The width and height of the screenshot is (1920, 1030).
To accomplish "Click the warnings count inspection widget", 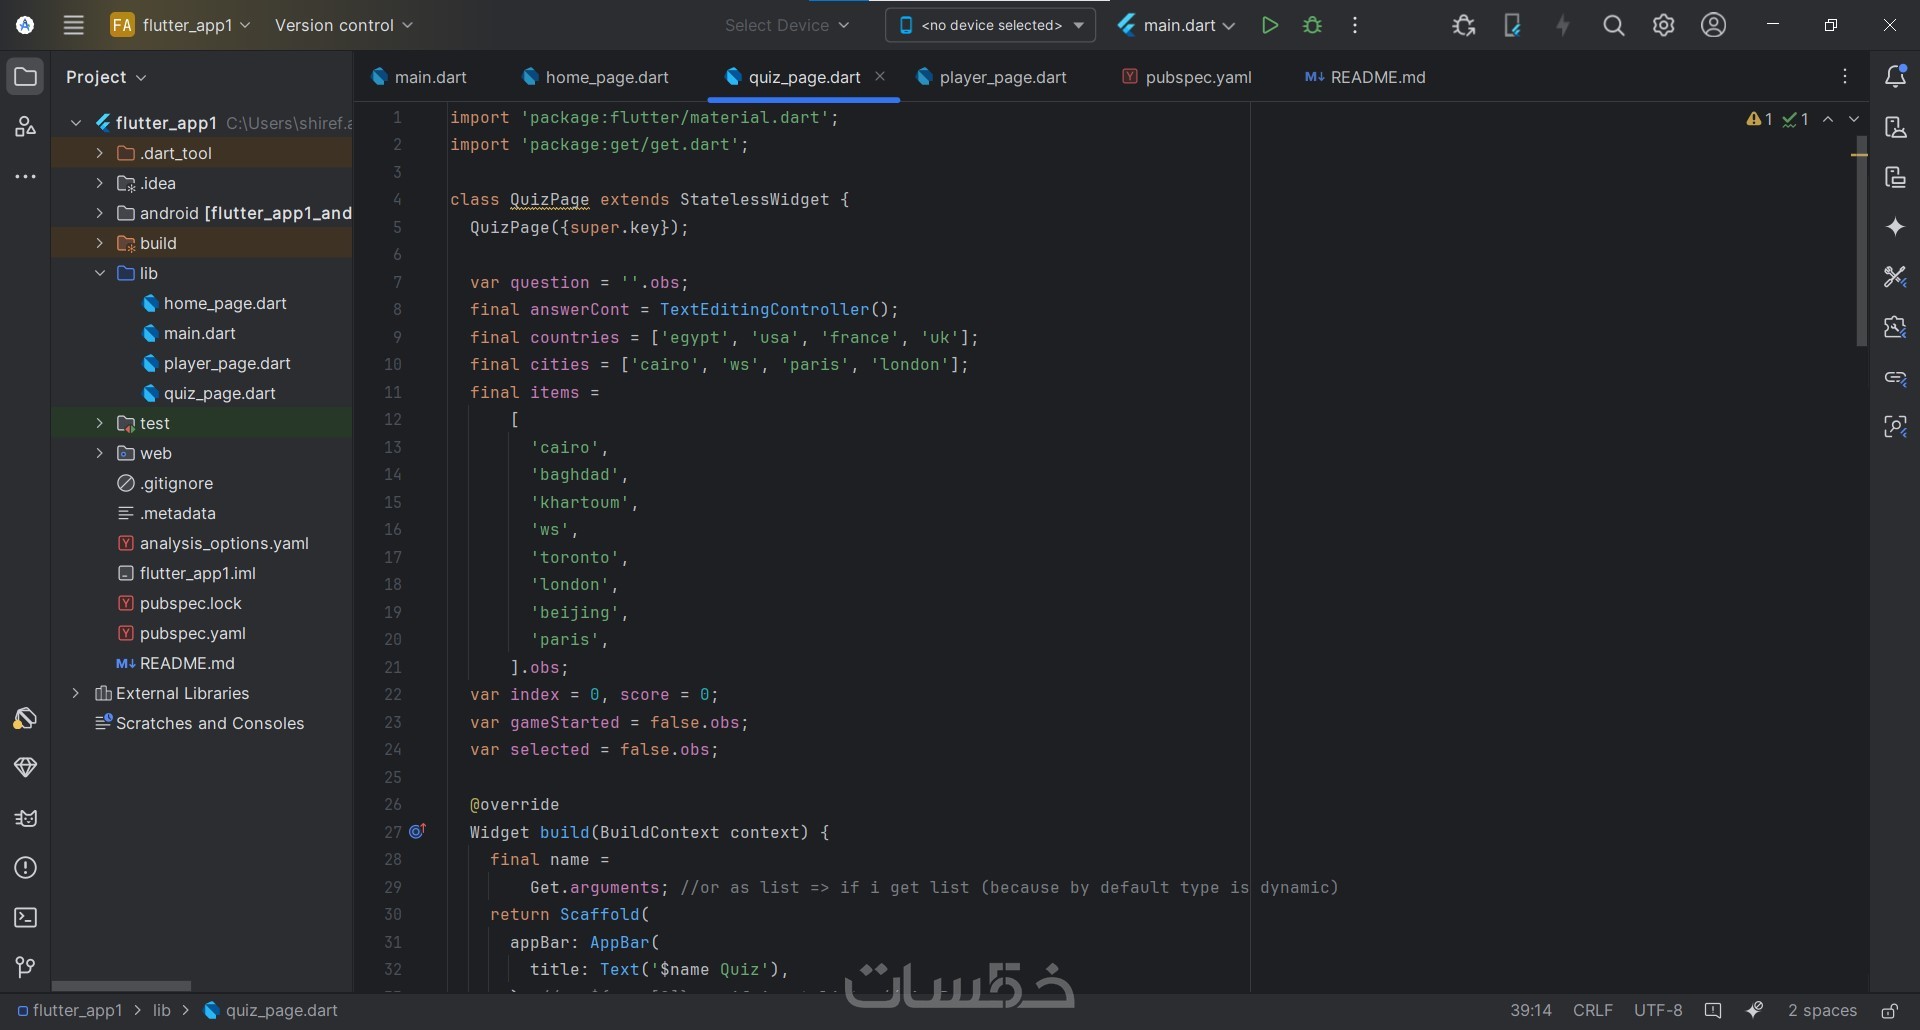I will click(x=1760, y=119).
